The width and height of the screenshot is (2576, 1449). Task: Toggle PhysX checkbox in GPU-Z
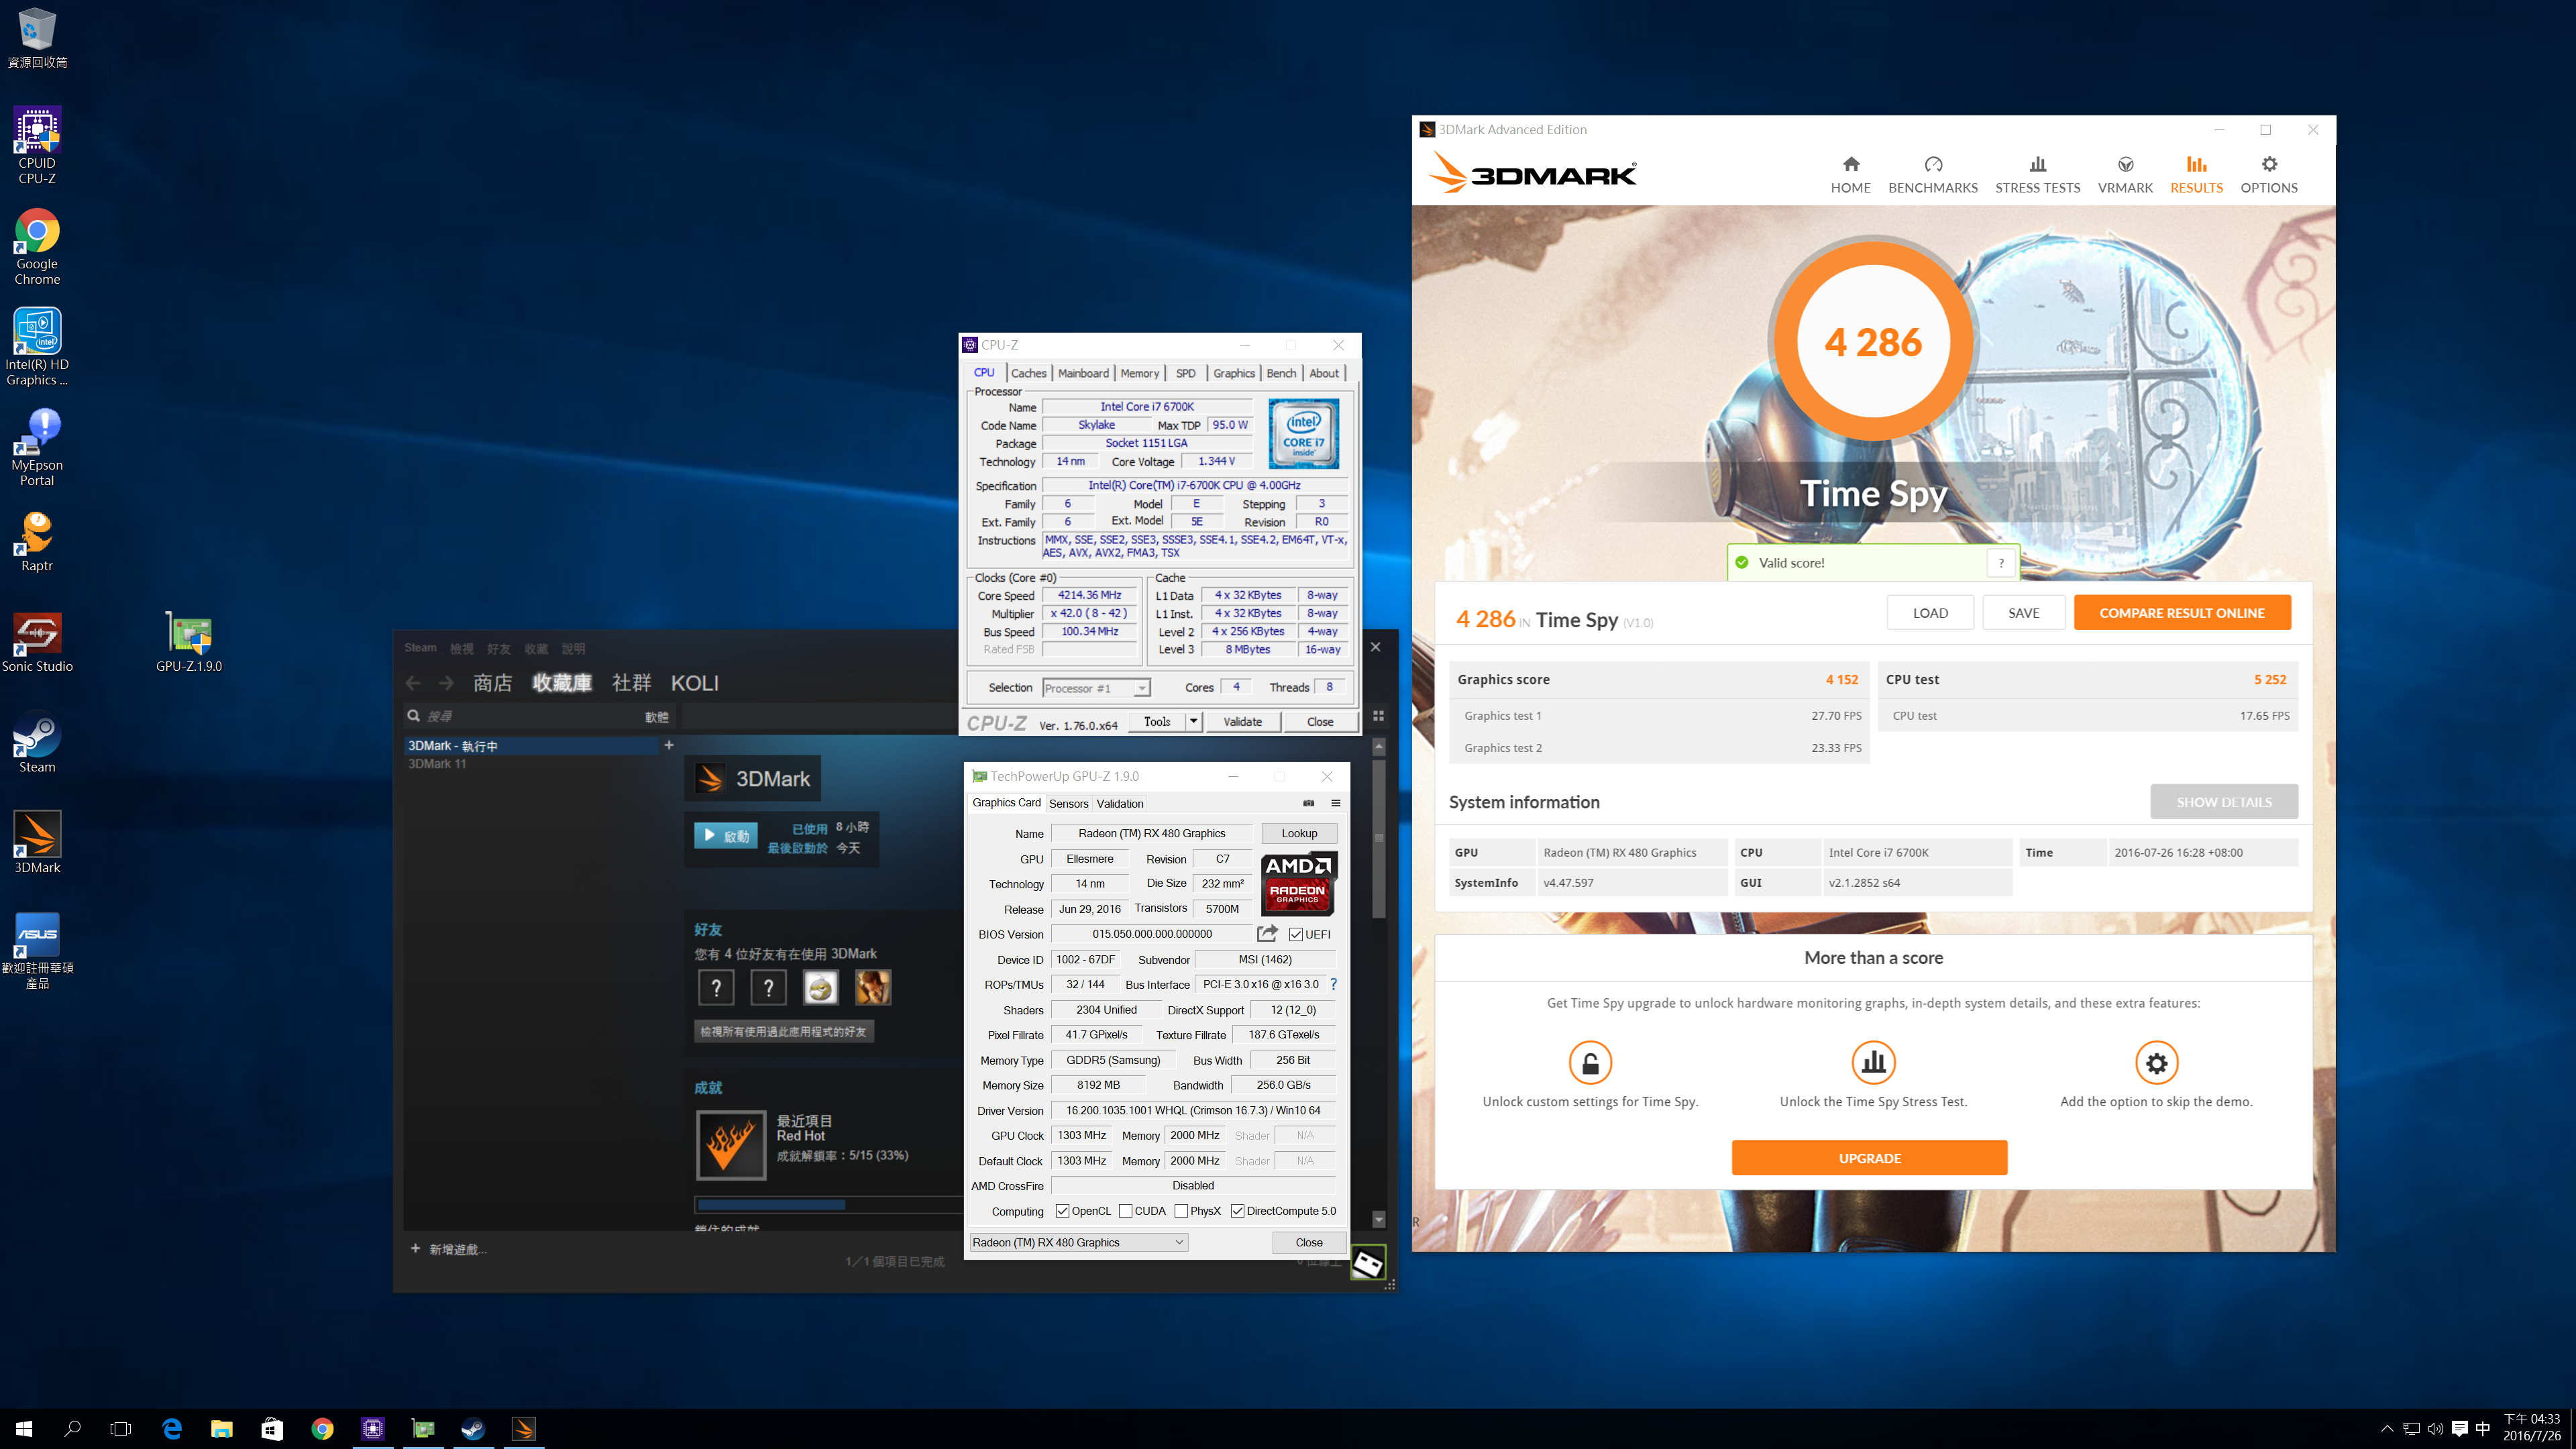pos(1181,1211)
